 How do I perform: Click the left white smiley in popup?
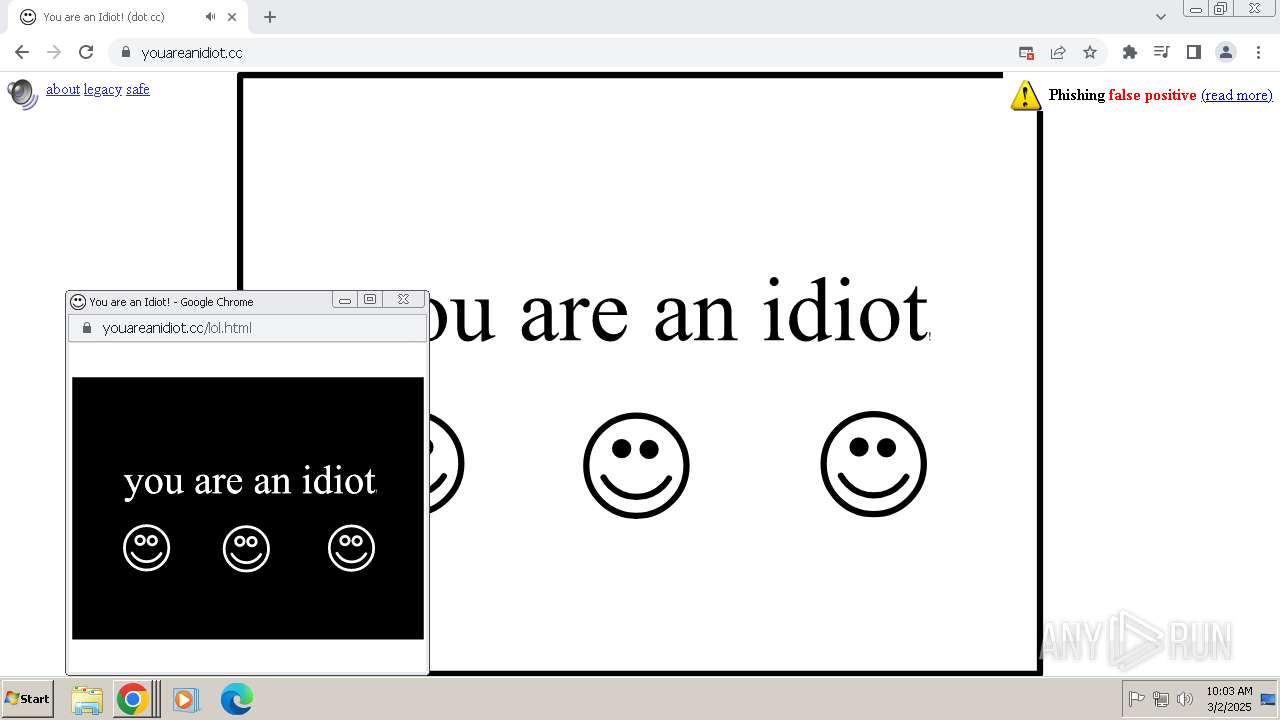pos(147,548)
